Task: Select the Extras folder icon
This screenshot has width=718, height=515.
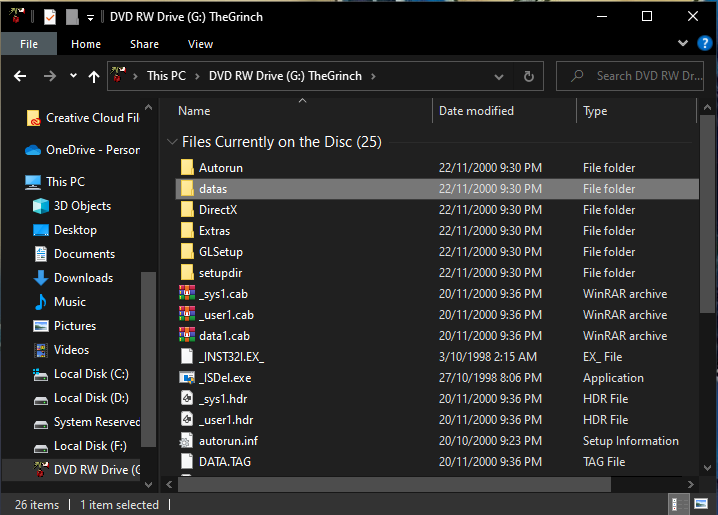Action: 187,231
